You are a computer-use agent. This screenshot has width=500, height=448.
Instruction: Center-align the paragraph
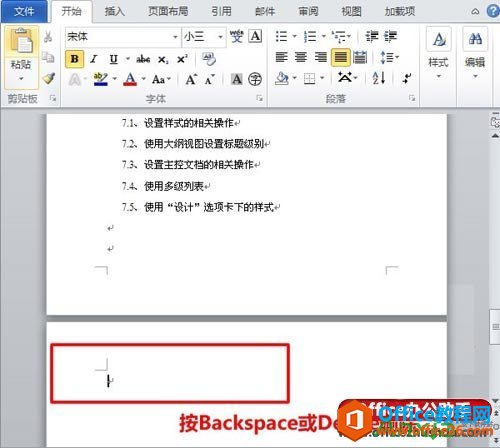(x=301, y=57)
